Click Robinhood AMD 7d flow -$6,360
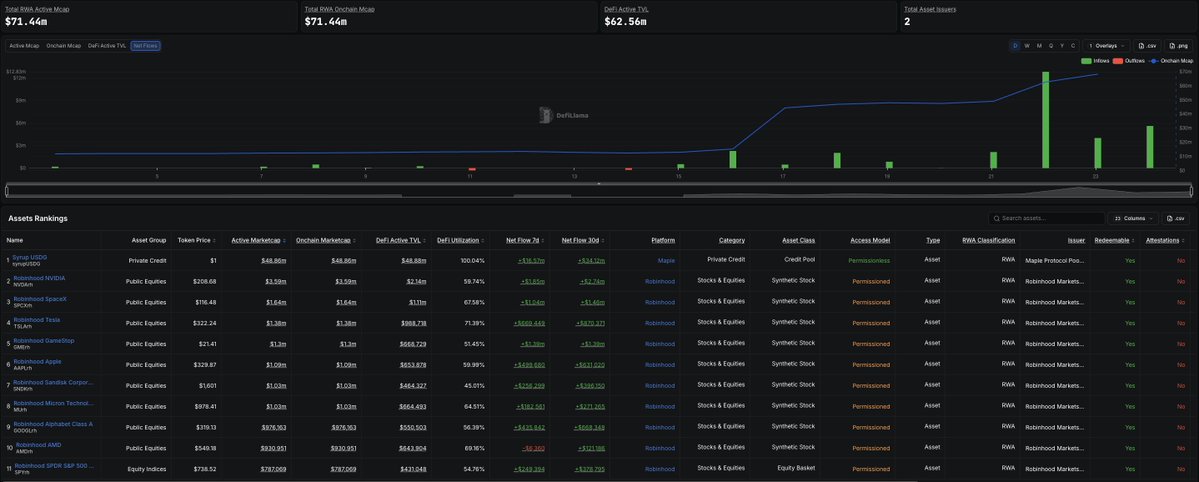Screen dimensions: 1199x482 (533, 448)
